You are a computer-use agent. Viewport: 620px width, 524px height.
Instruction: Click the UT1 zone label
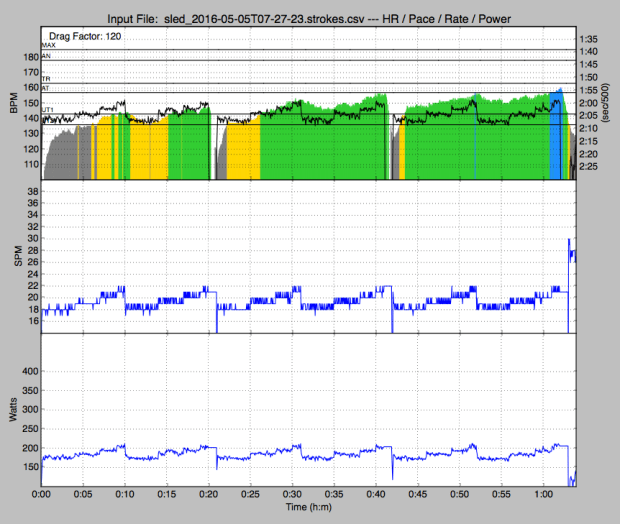tap(49, 109)
